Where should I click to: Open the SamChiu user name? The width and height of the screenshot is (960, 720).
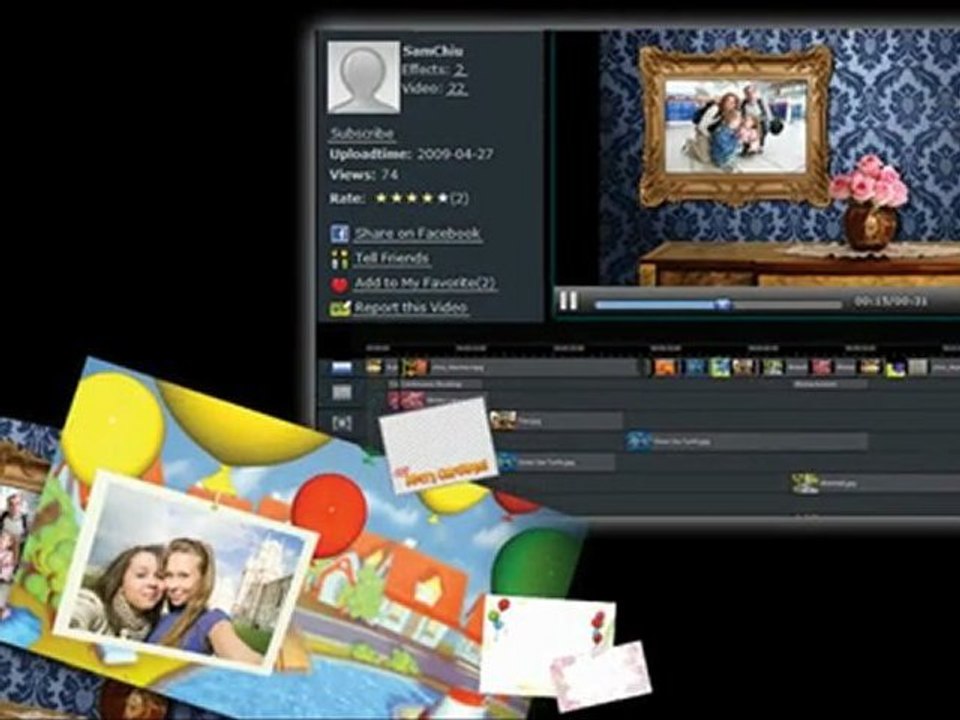click(x=432, y=51)
